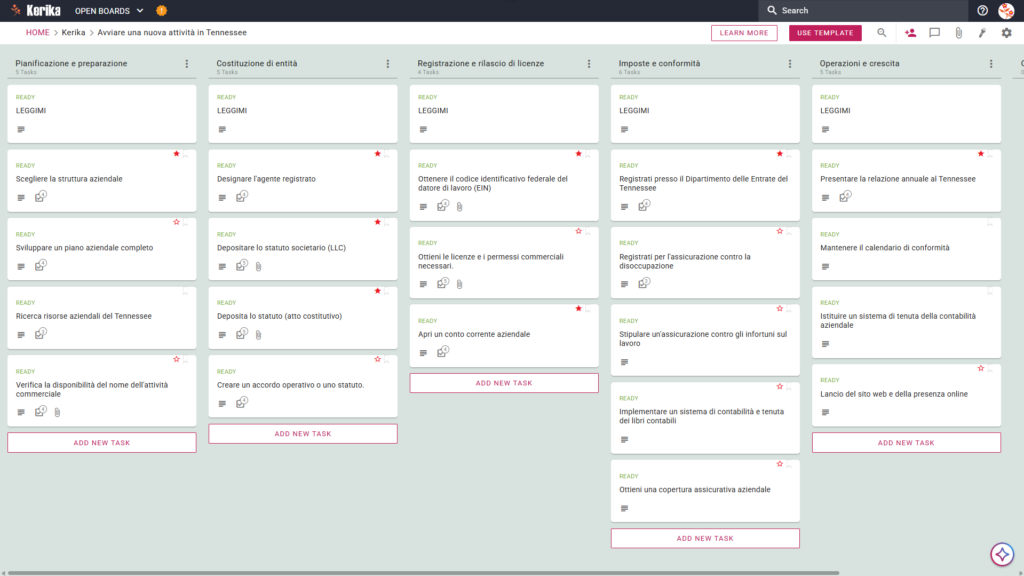Open Pianificazione e preparazione column menu
This screenshot has height=576, width=1024.
187,64
